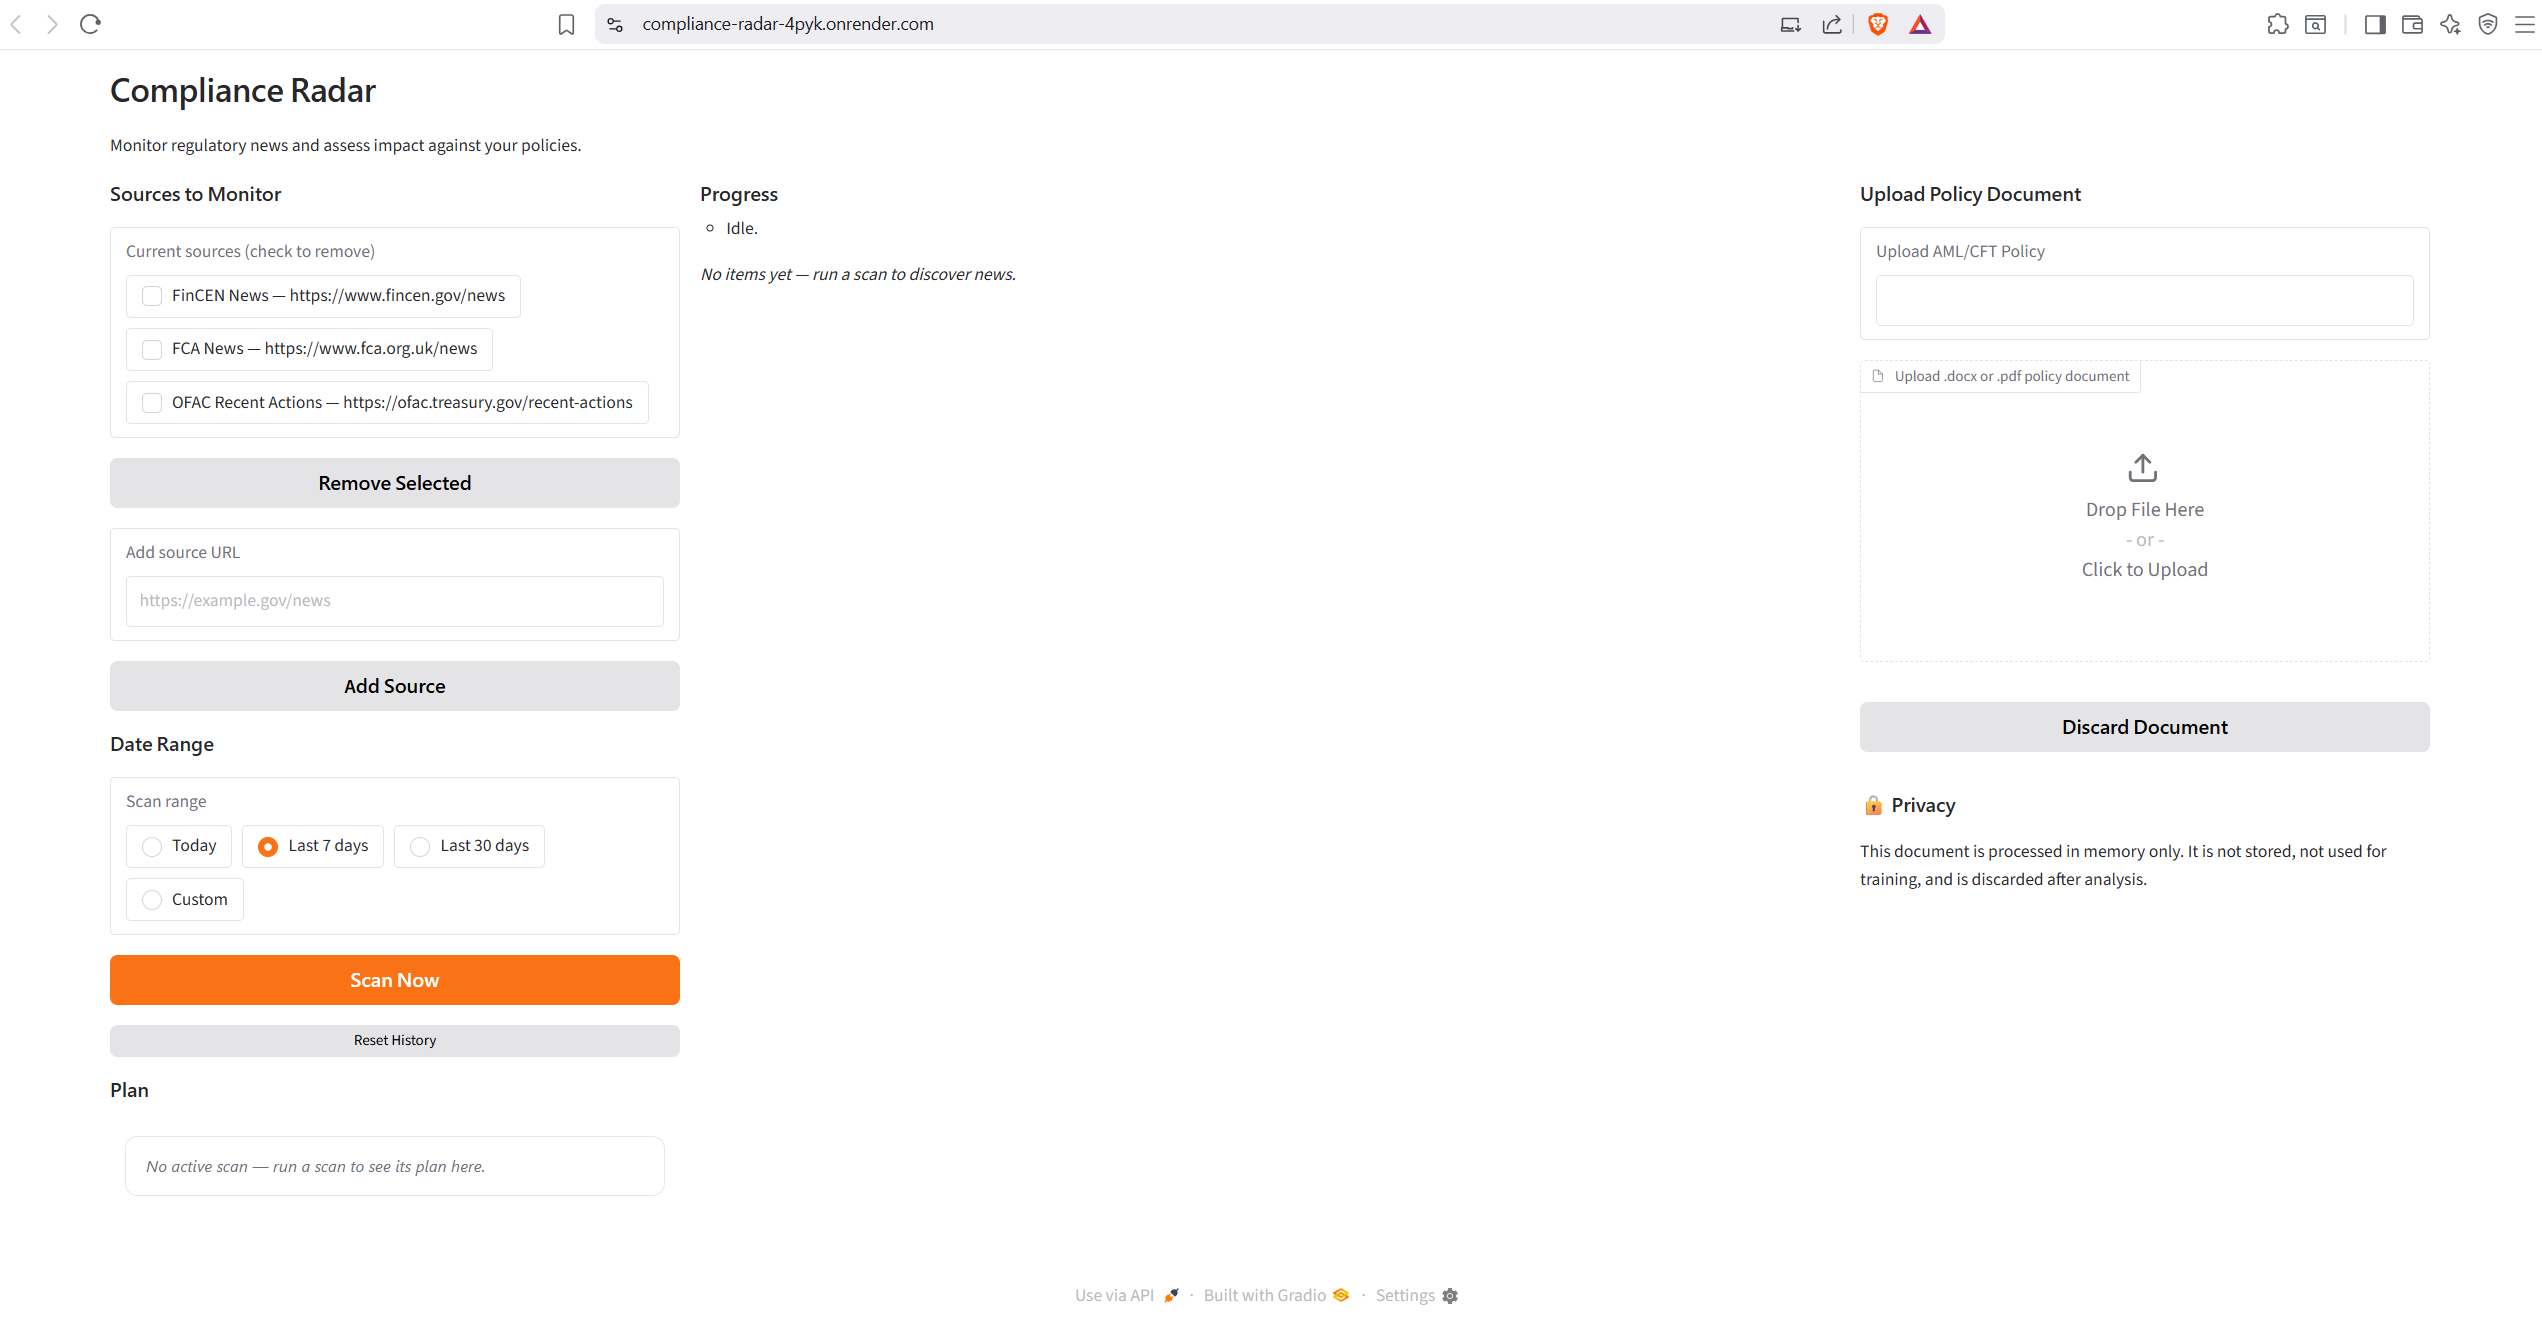
Task: Check the OFAC Recent Actions source checkbox
Action: (152, 403)
